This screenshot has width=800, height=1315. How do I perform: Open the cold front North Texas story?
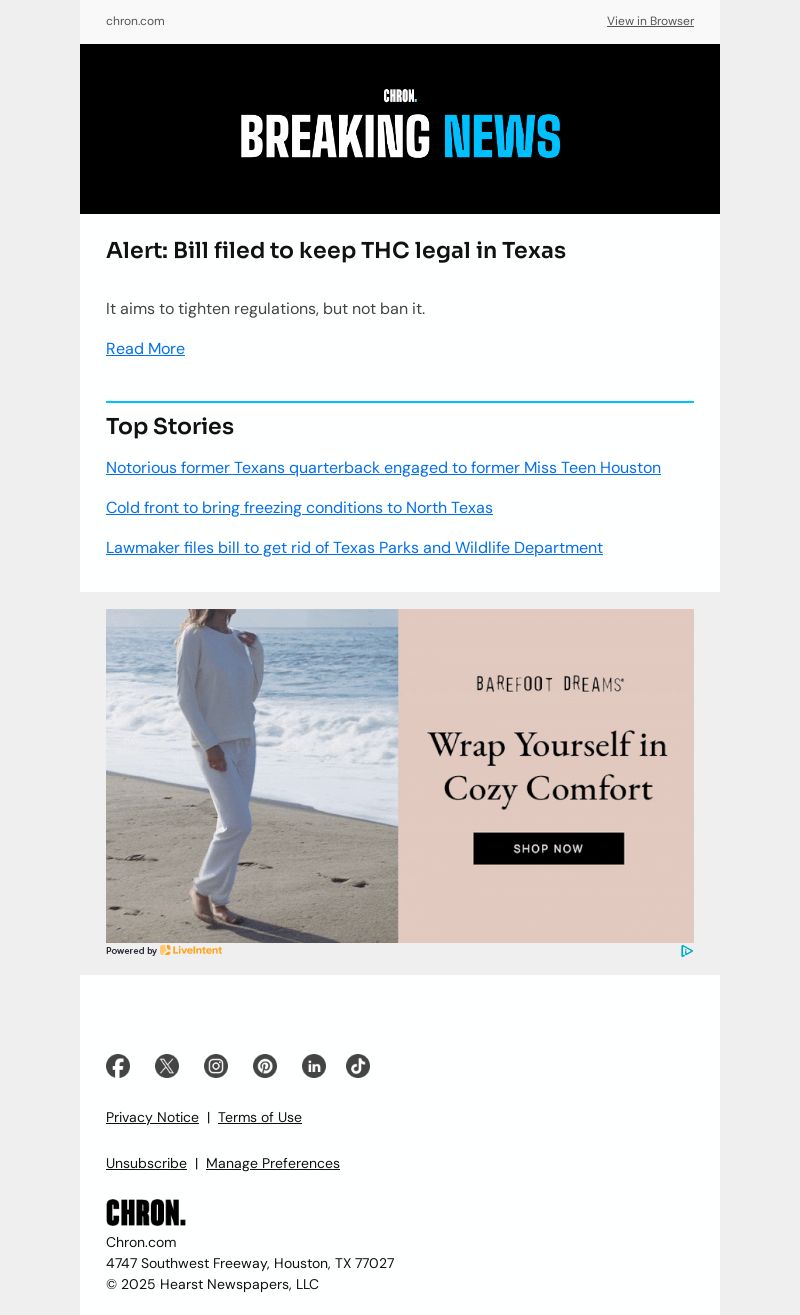[x=299, y=508]
